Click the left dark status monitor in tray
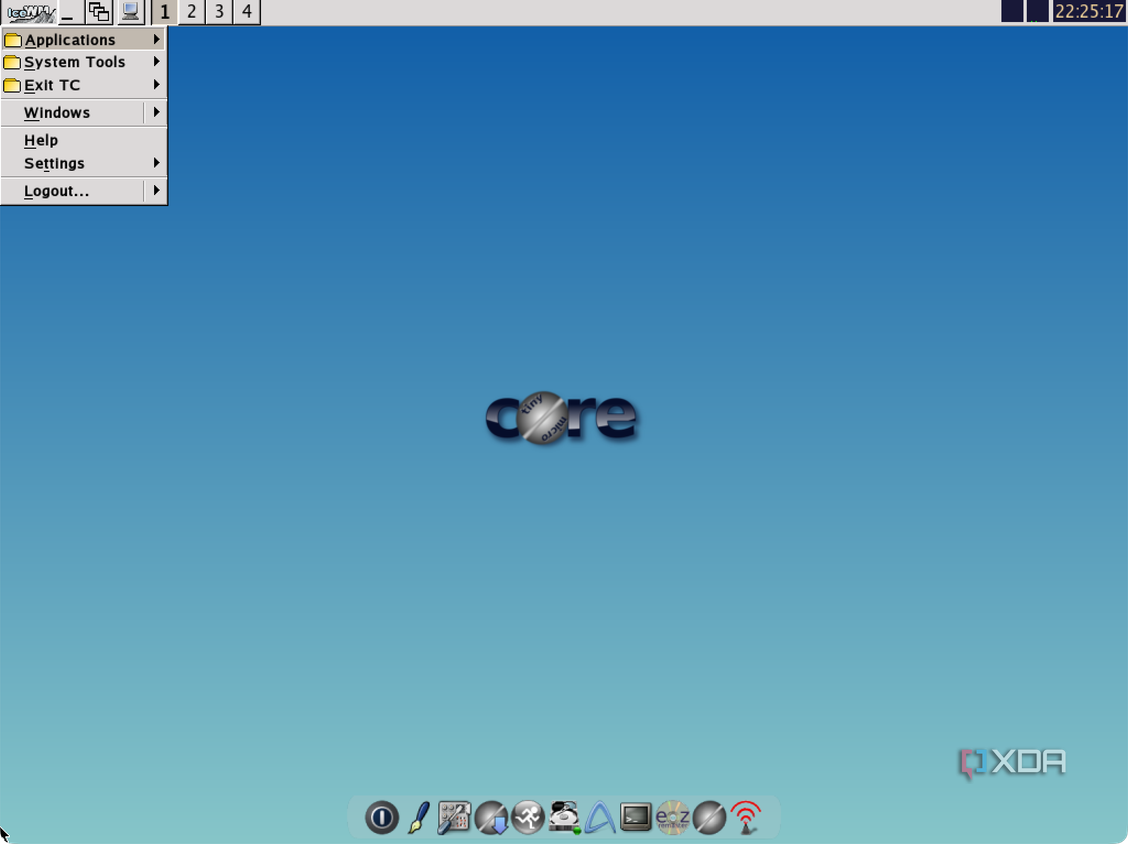Screen dimensions: 1128x844 coord(1012,12)
